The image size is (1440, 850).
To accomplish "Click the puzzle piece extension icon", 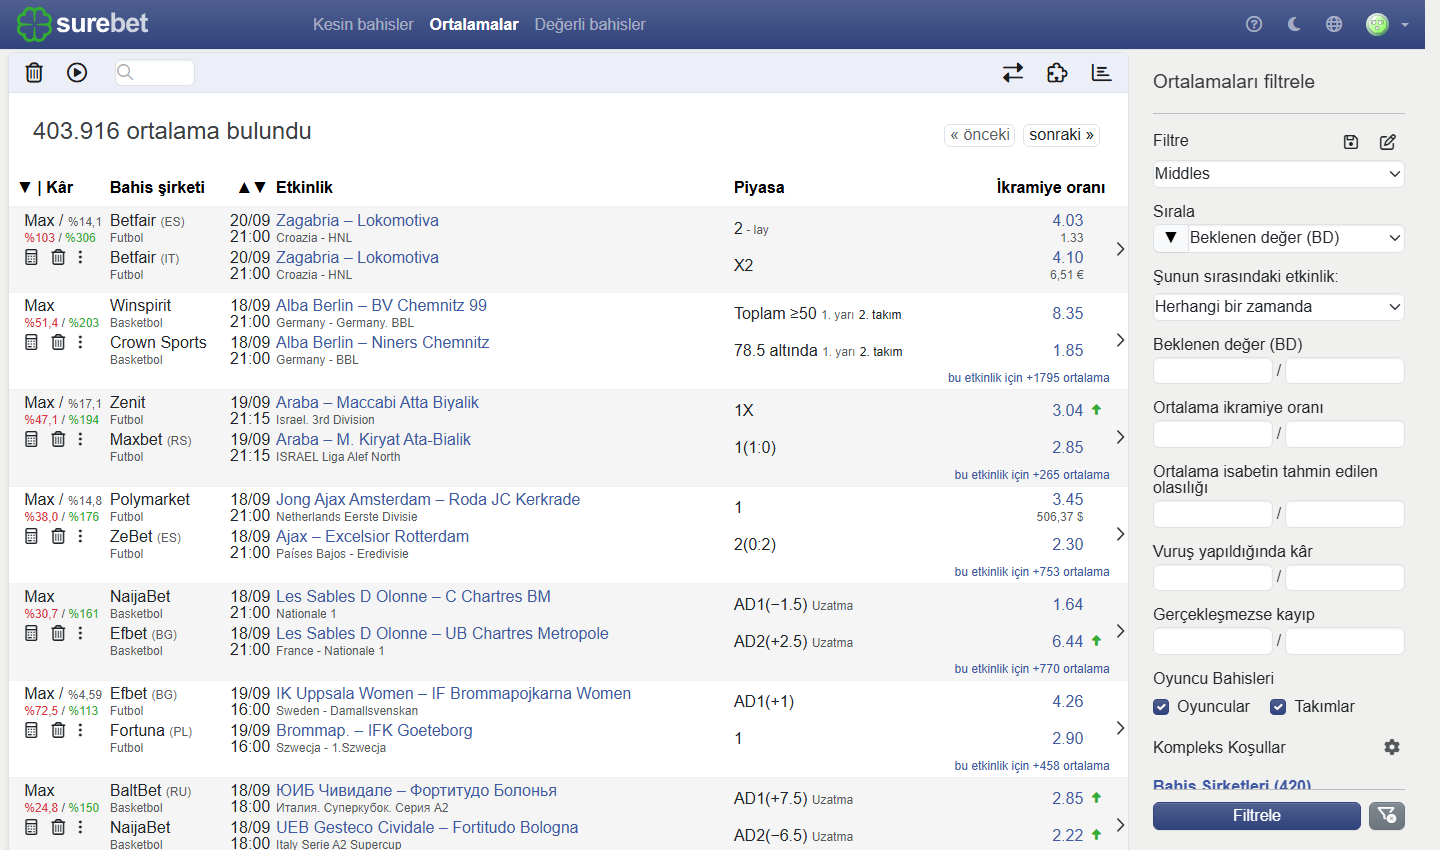I will 1057,72.
